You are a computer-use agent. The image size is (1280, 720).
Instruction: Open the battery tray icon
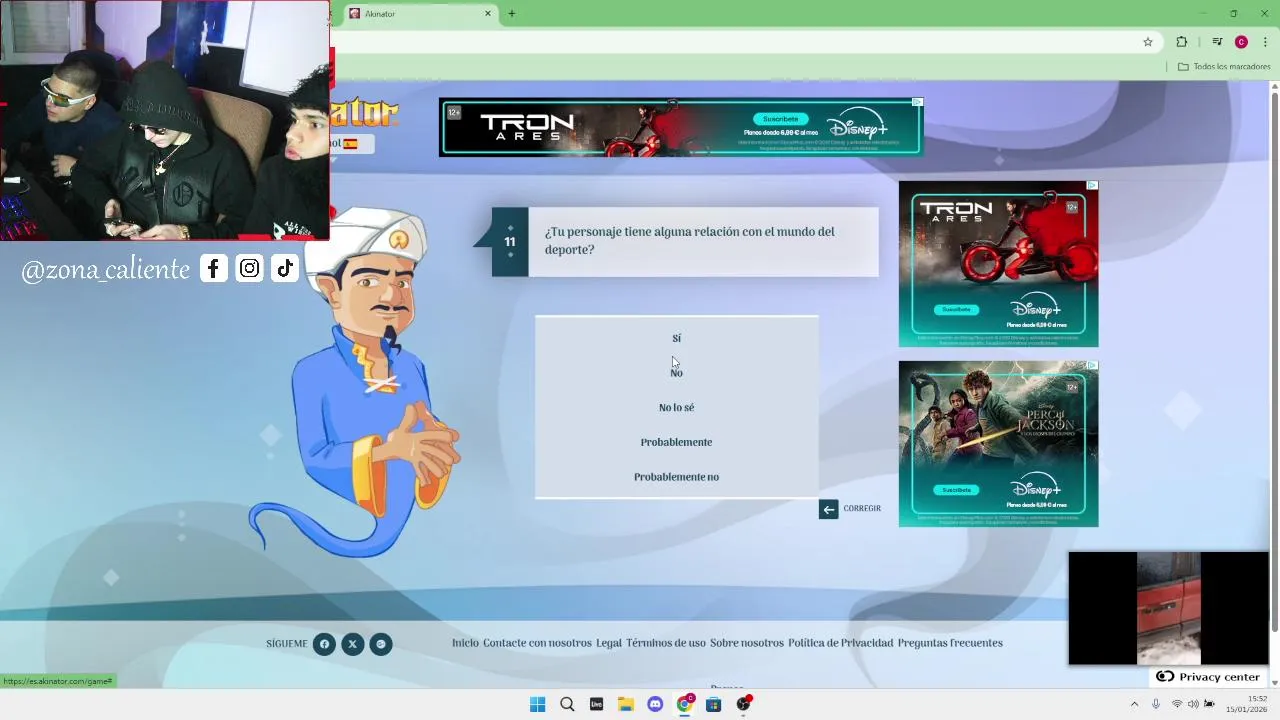pos(1209,704)
